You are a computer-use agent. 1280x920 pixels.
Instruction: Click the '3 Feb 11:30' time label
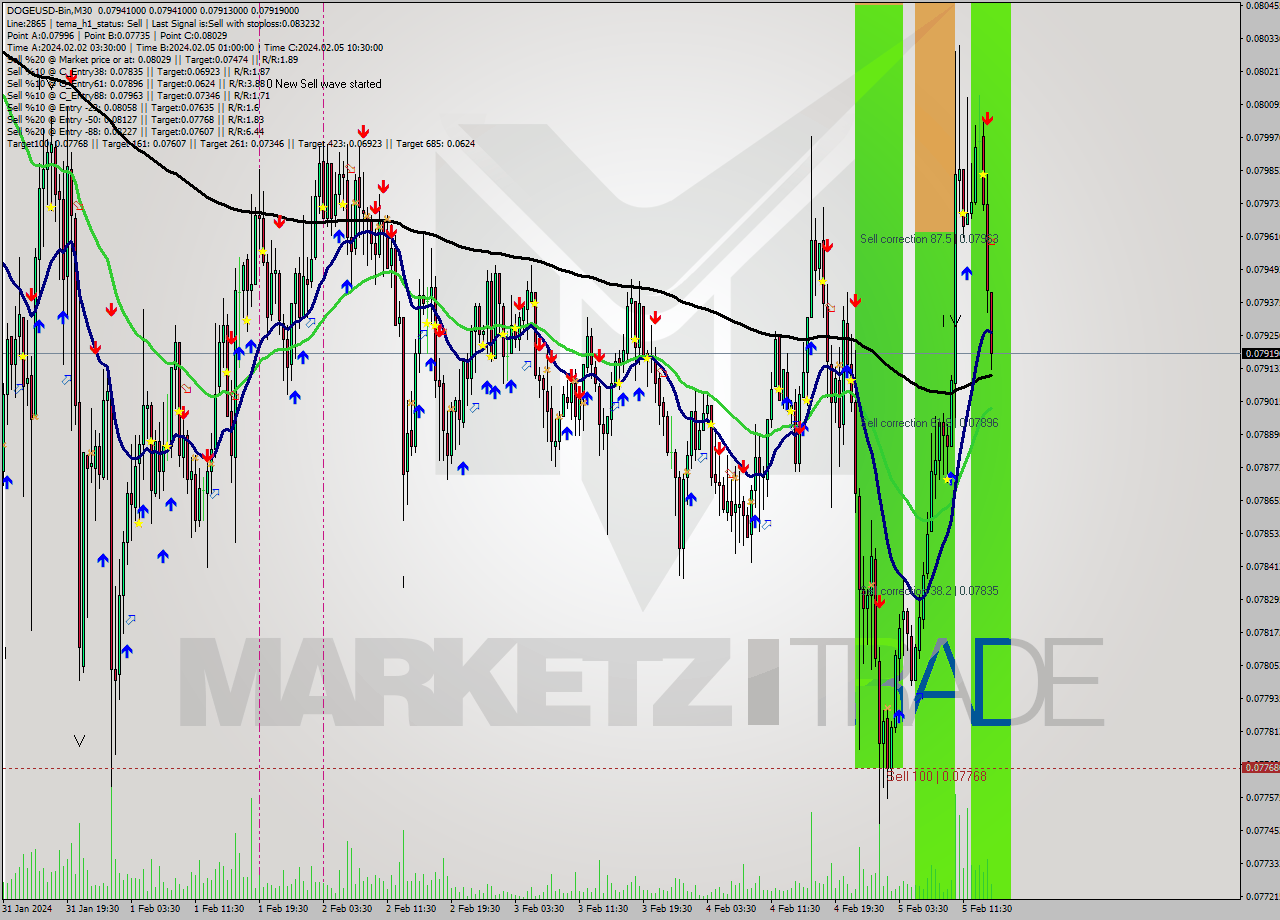[x=604, y=909]
